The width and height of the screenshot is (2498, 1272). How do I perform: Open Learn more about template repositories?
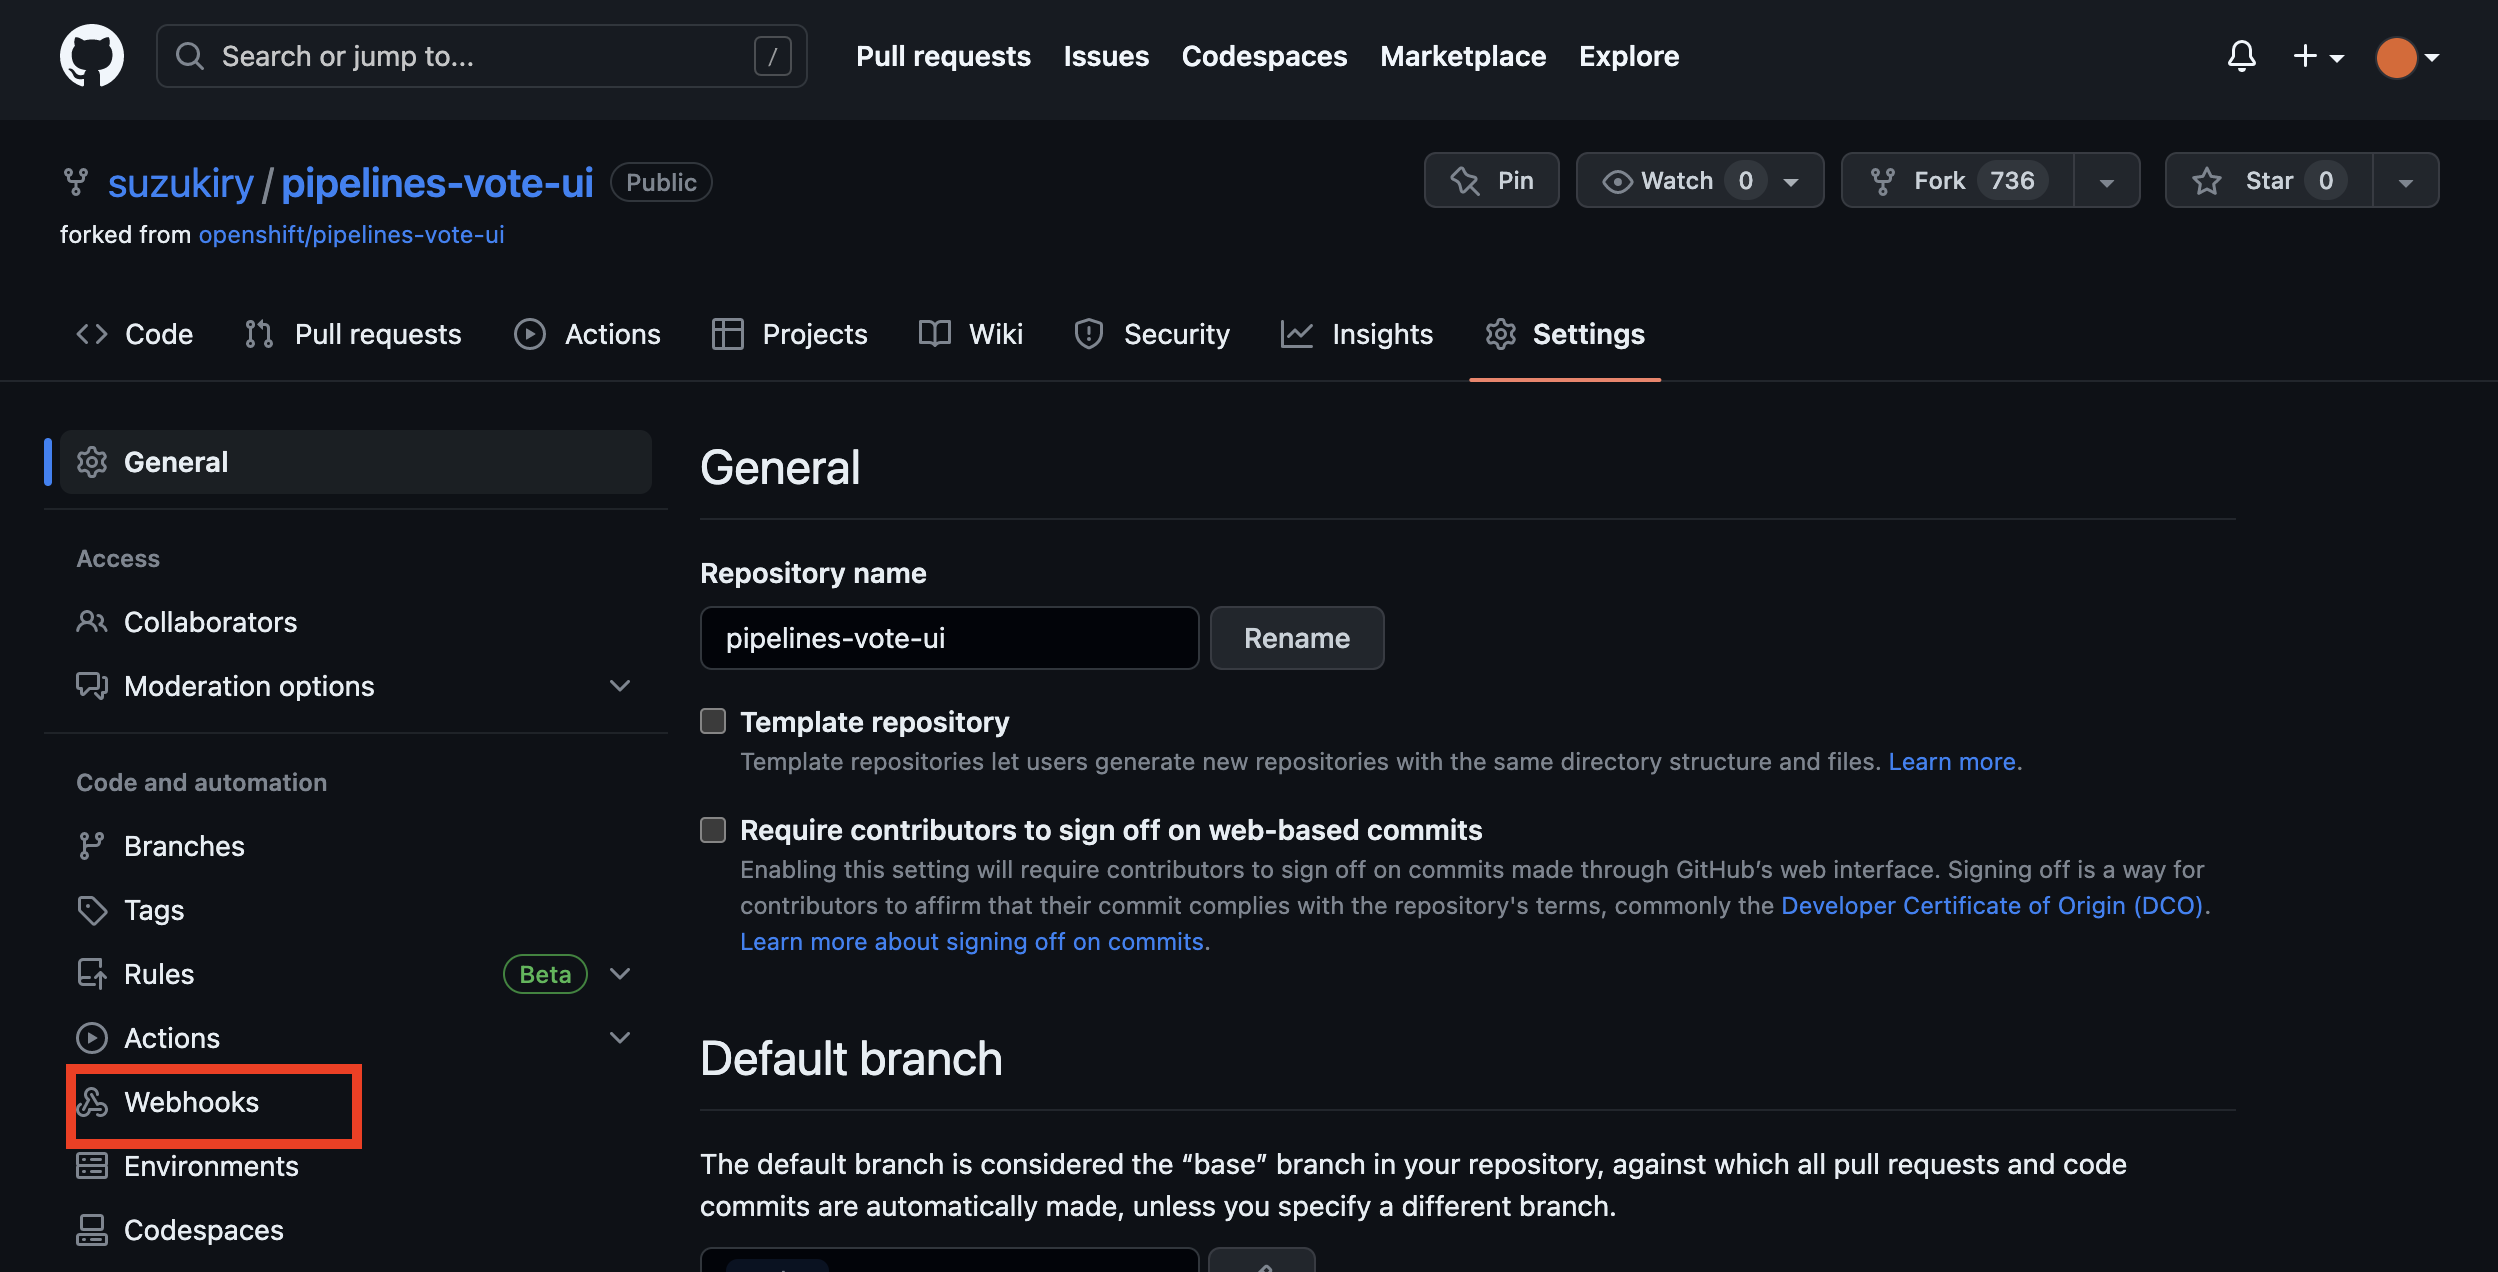click(1951, 762)
